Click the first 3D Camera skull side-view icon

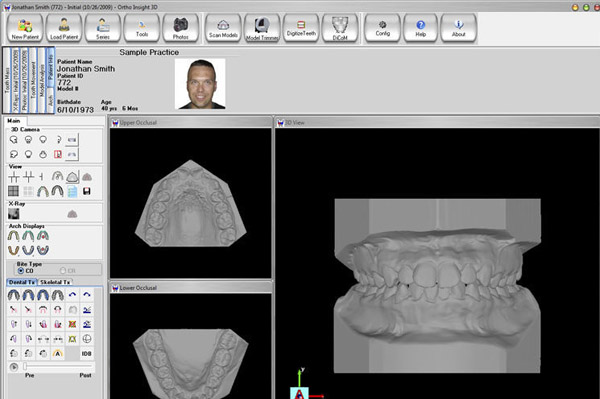click(14, 140)
